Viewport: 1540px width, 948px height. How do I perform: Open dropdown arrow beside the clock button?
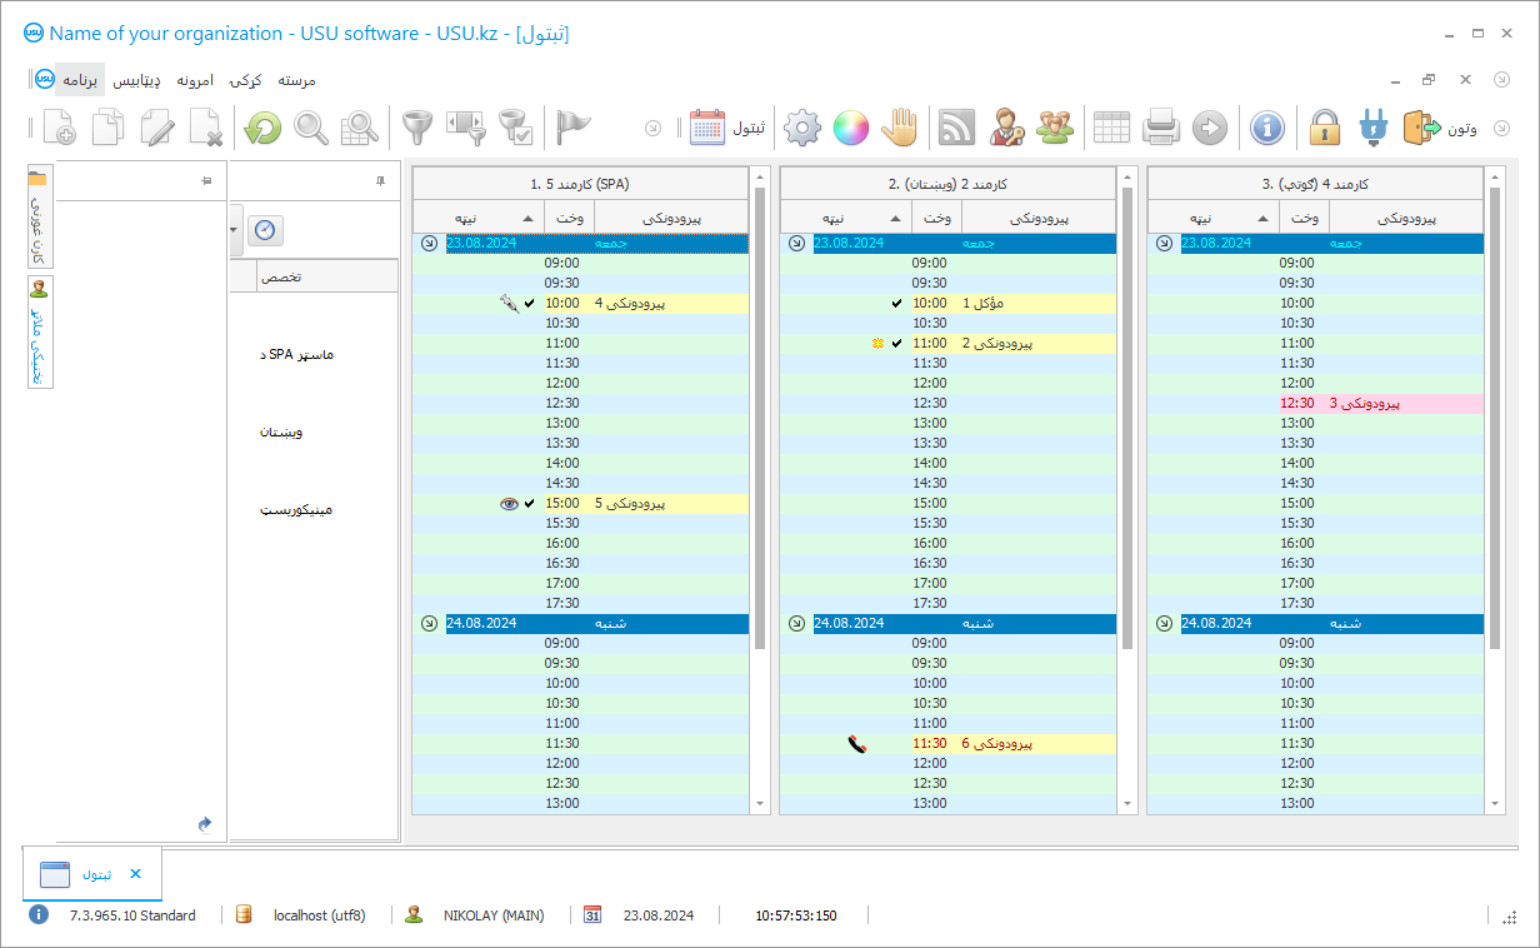(234, 230)
